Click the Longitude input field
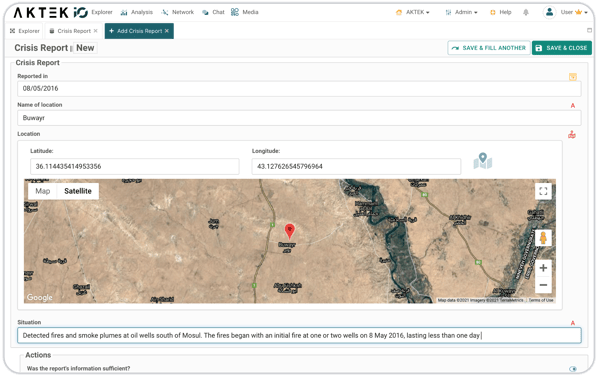This screenshot has width=600, height=376. pos(356,166)
